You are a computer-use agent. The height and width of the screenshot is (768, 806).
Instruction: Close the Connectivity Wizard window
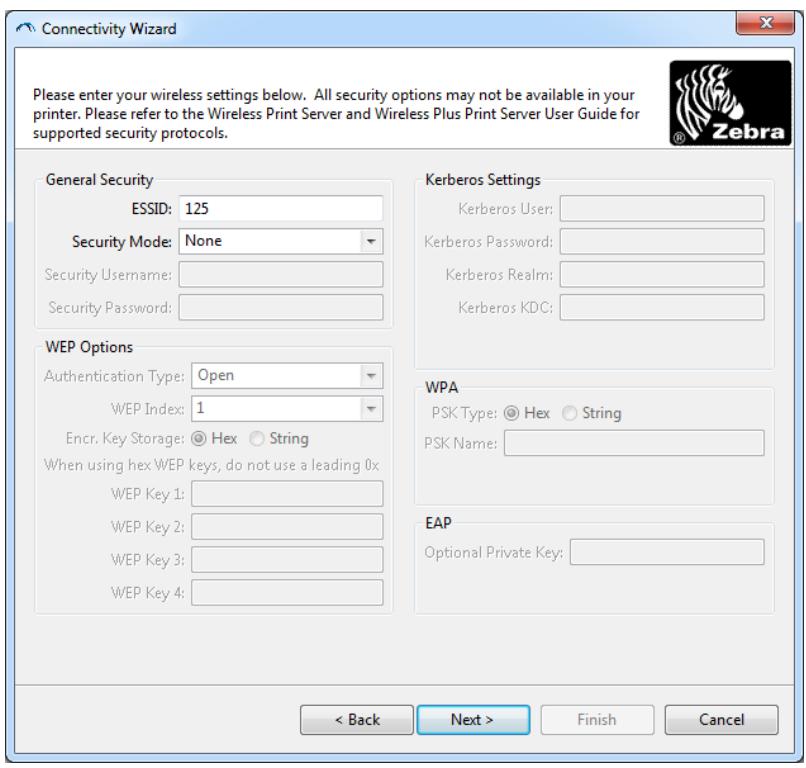(x=765, y=23)
